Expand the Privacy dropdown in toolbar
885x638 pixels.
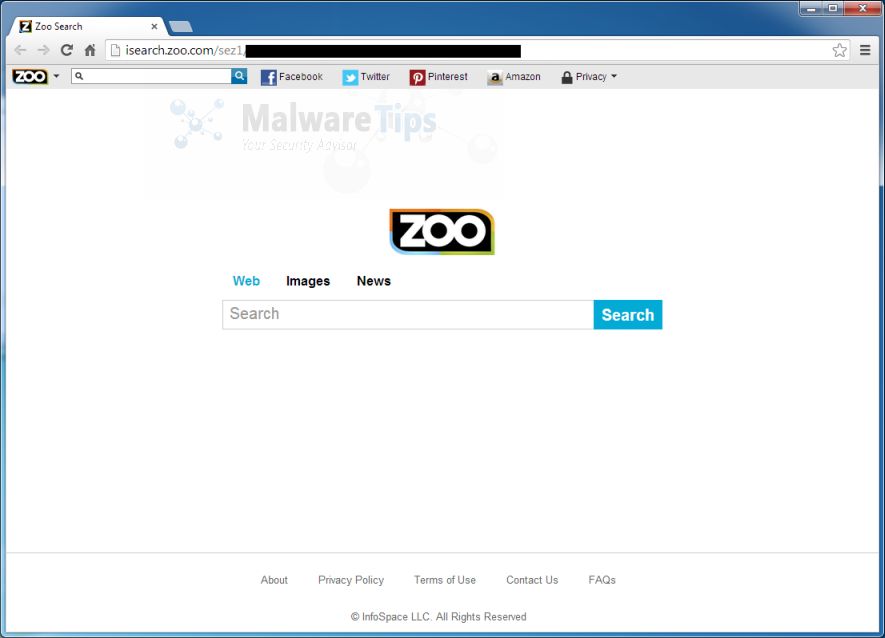coord(589,77)
